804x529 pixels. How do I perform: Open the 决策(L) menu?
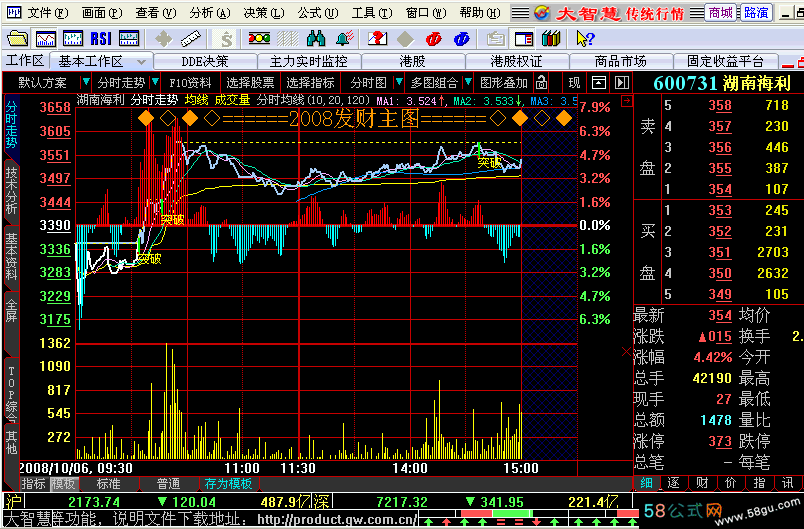pyautogui.click(x=264, y=13)
